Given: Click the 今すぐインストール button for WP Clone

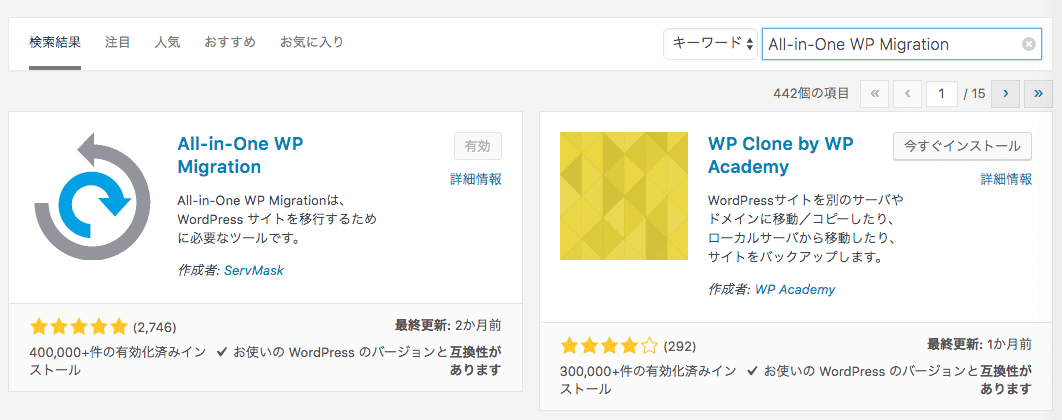Looking at the screenshot, I should click(962, 146).
